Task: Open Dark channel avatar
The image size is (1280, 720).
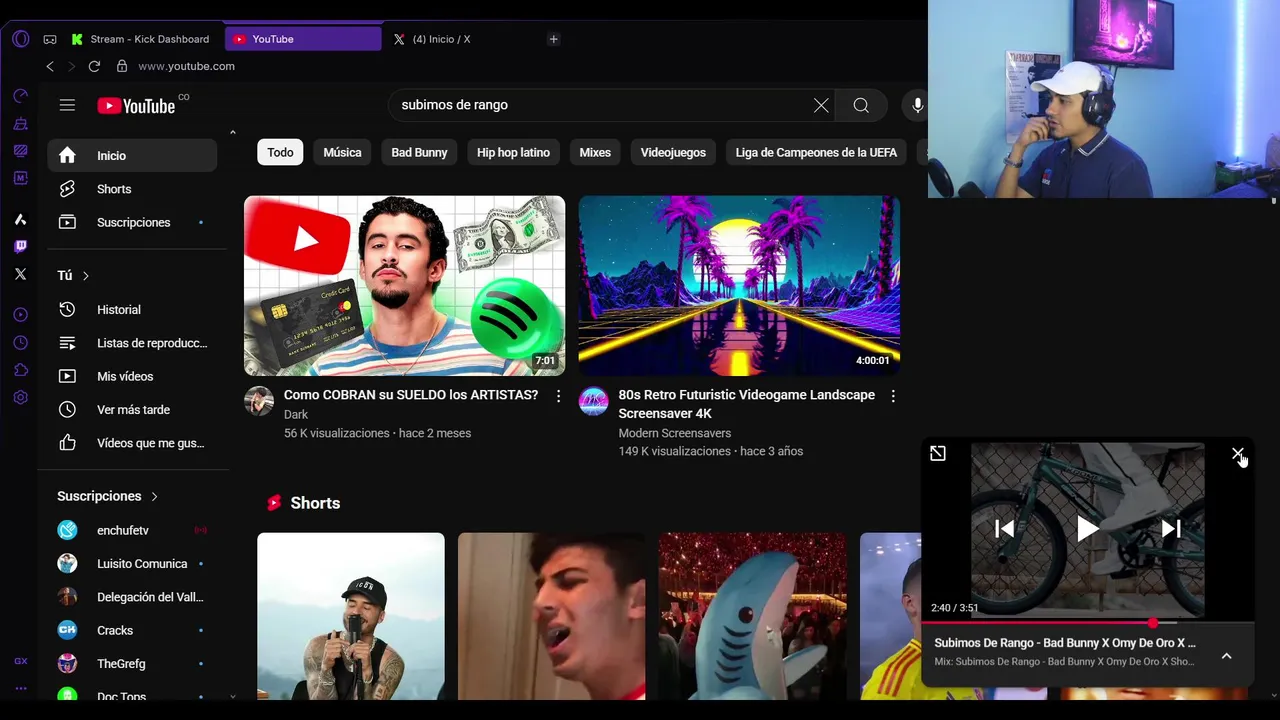Action: [259, 401]
